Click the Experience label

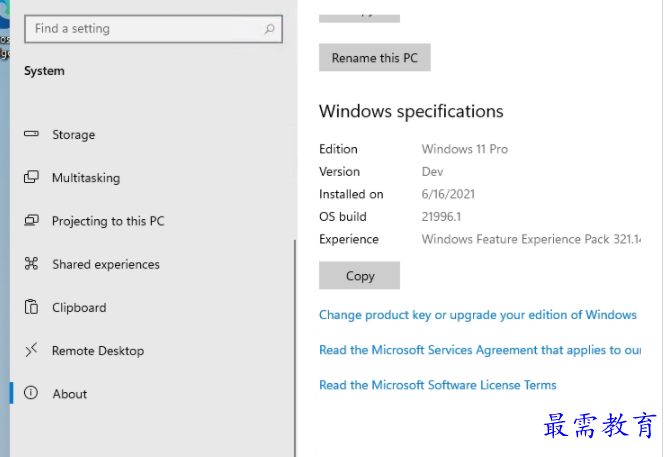[349, 240]
